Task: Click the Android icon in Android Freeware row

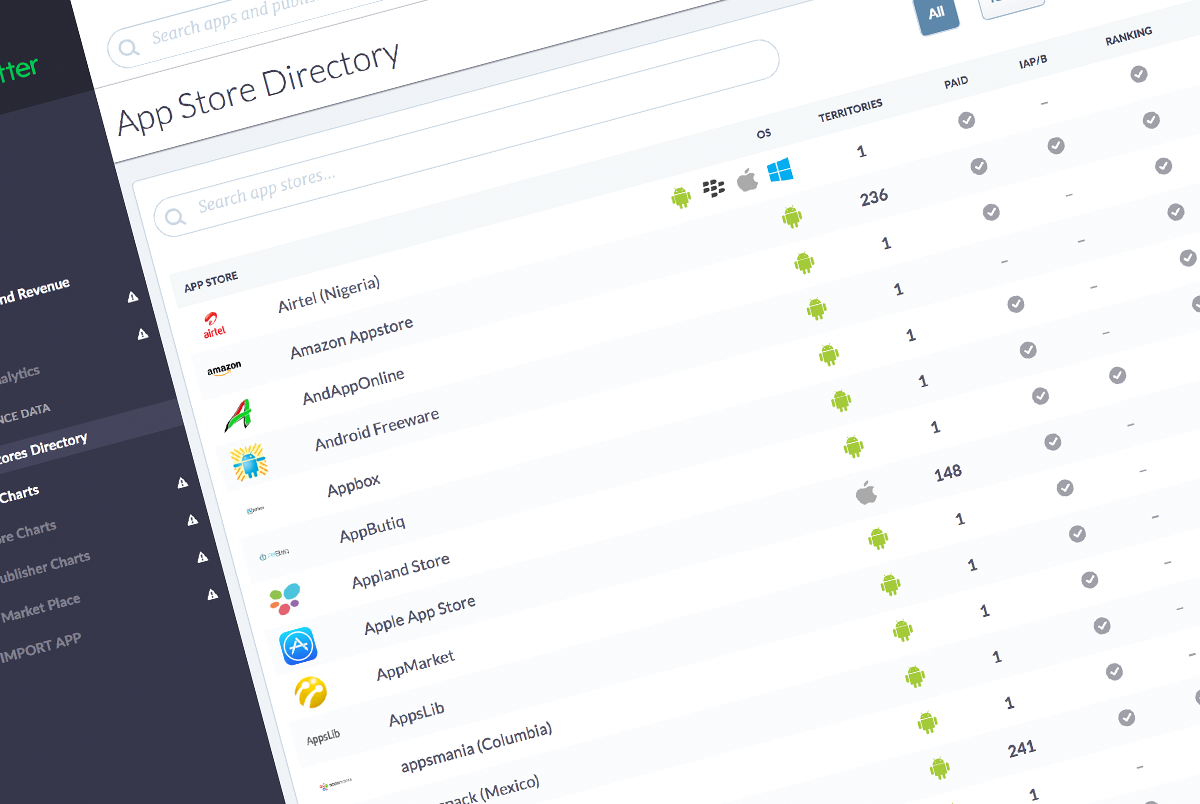Action: pos(816,308)
